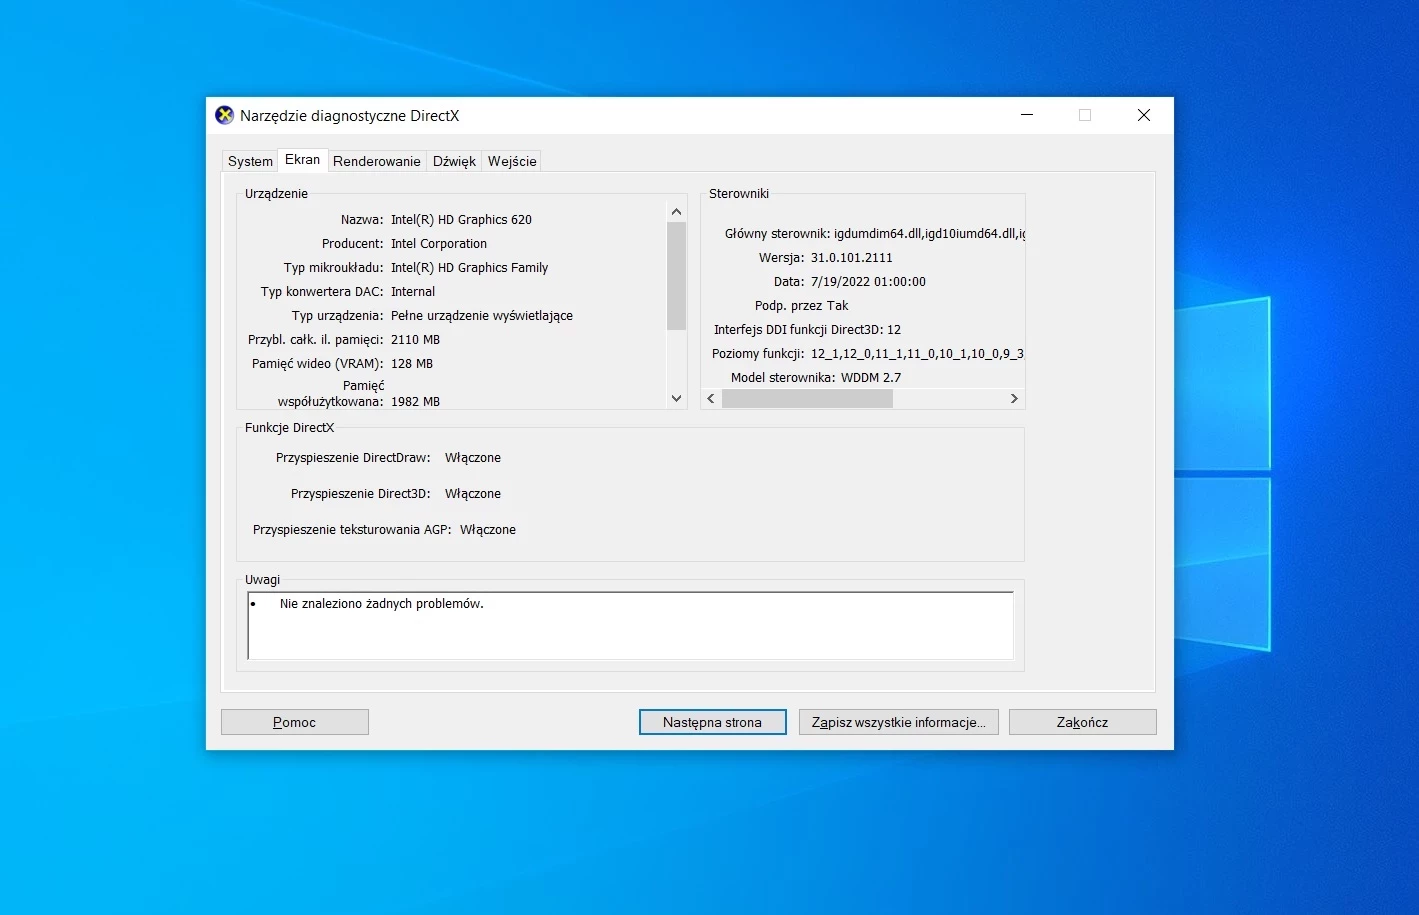Viewport: 1419px width, 915px height.
Task: Click 'Nie znaleziono żadnych problemów' note
Action: click(382, 603)
